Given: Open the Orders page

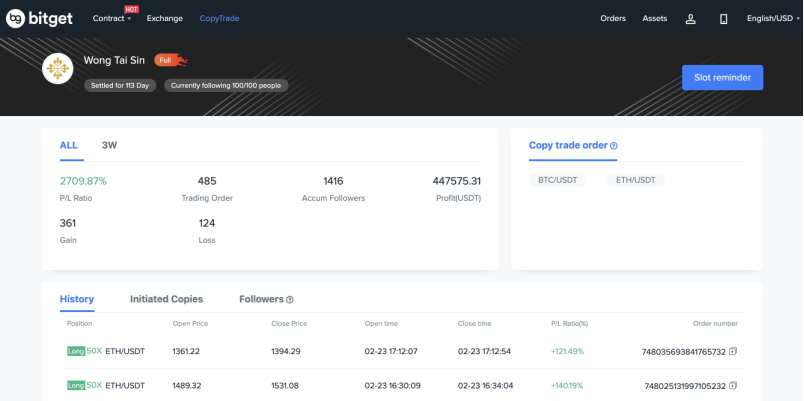Looking at the screenshot, I should pyautogui.click(x=613, y=18).
